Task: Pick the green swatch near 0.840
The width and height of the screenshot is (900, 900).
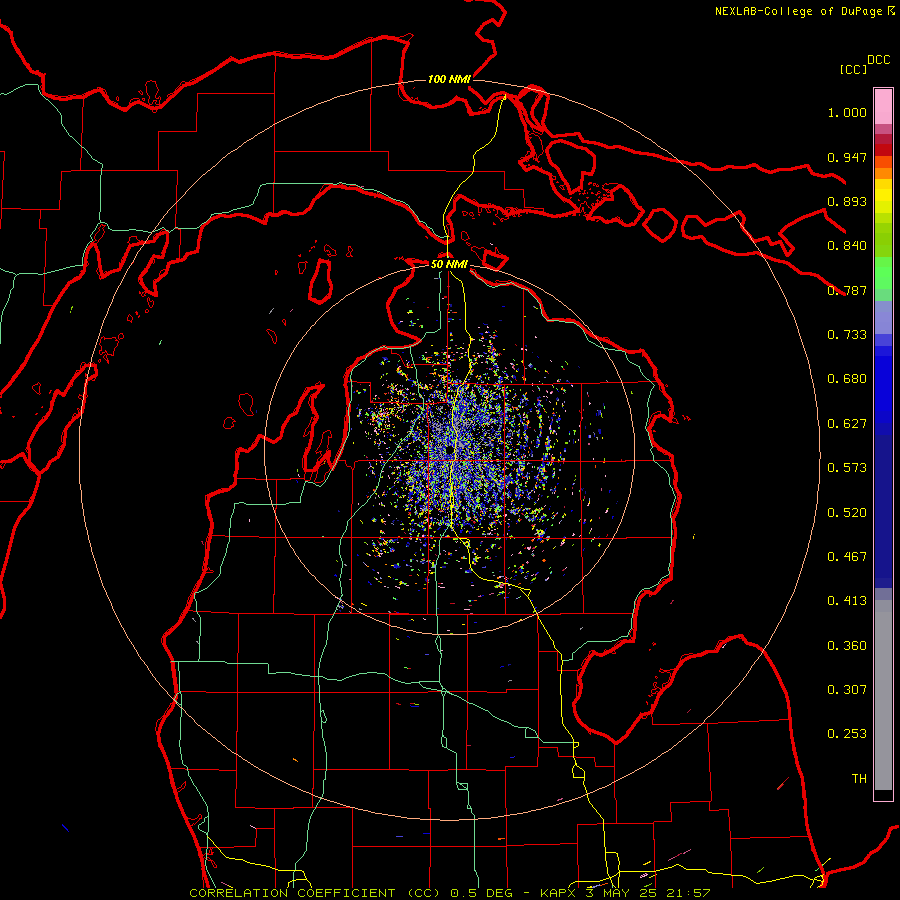Action: click(x=883, y=240)
